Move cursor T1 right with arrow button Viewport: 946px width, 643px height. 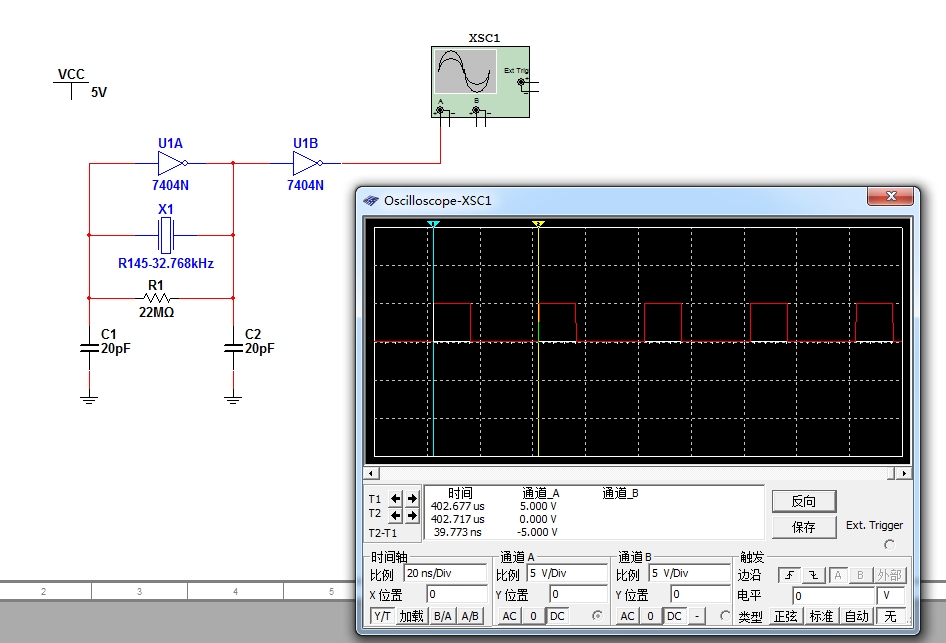click(x=412, y=498)
